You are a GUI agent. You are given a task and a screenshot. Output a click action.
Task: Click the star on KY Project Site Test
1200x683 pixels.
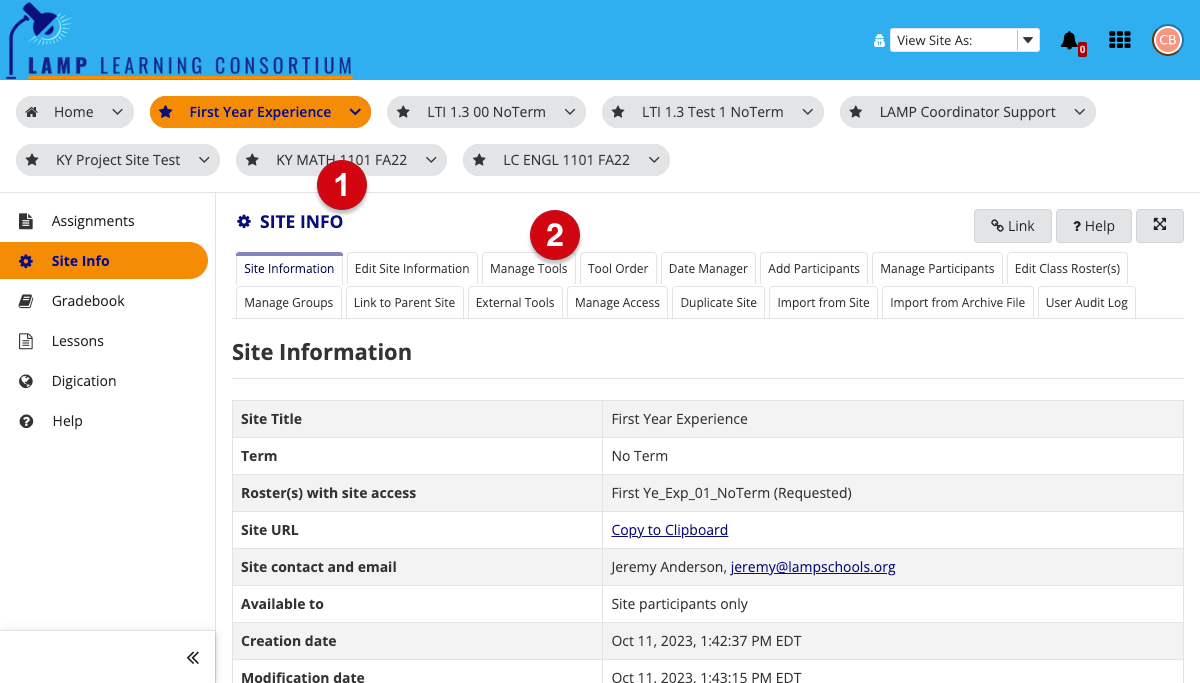tap(32, 160)
